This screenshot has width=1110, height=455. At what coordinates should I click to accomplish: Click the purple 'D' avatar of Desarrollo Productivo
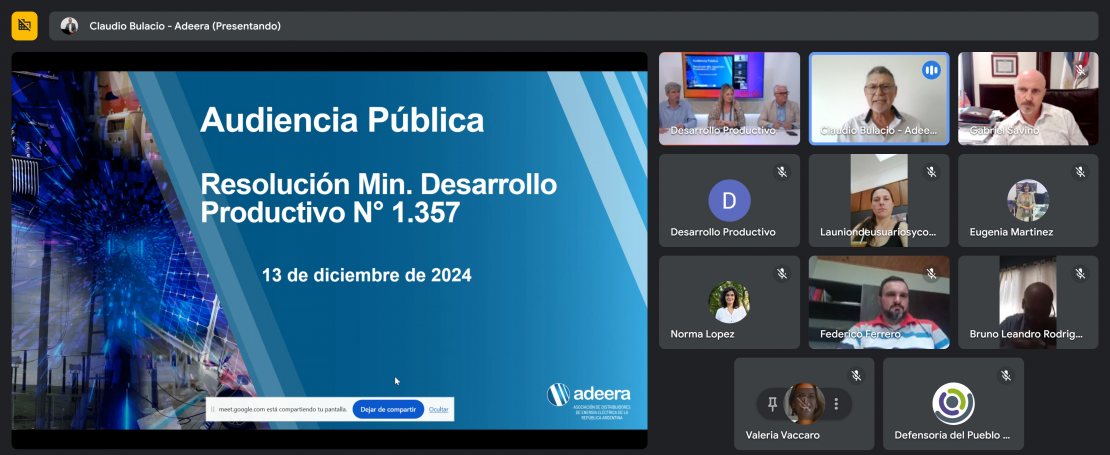[x=729, y=200]
